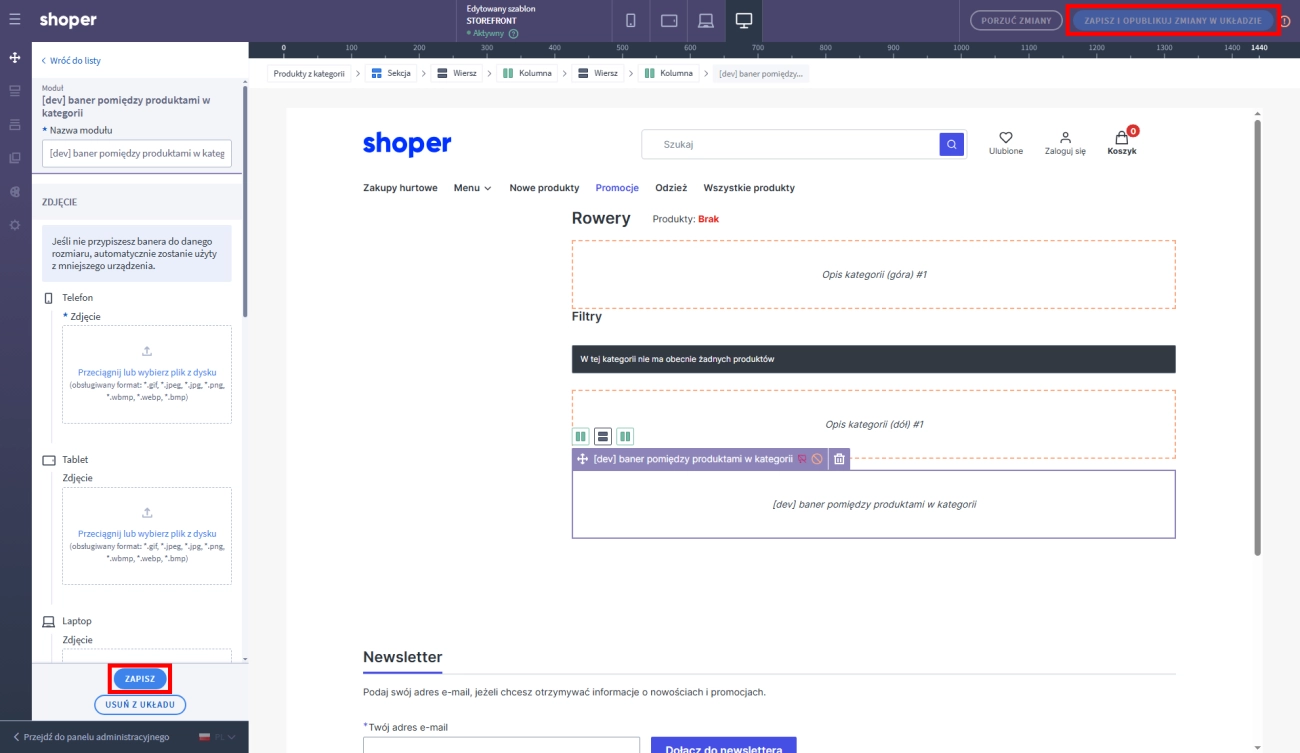
Task: Click the blue ZAPISZ button
Action: [140, 678]
